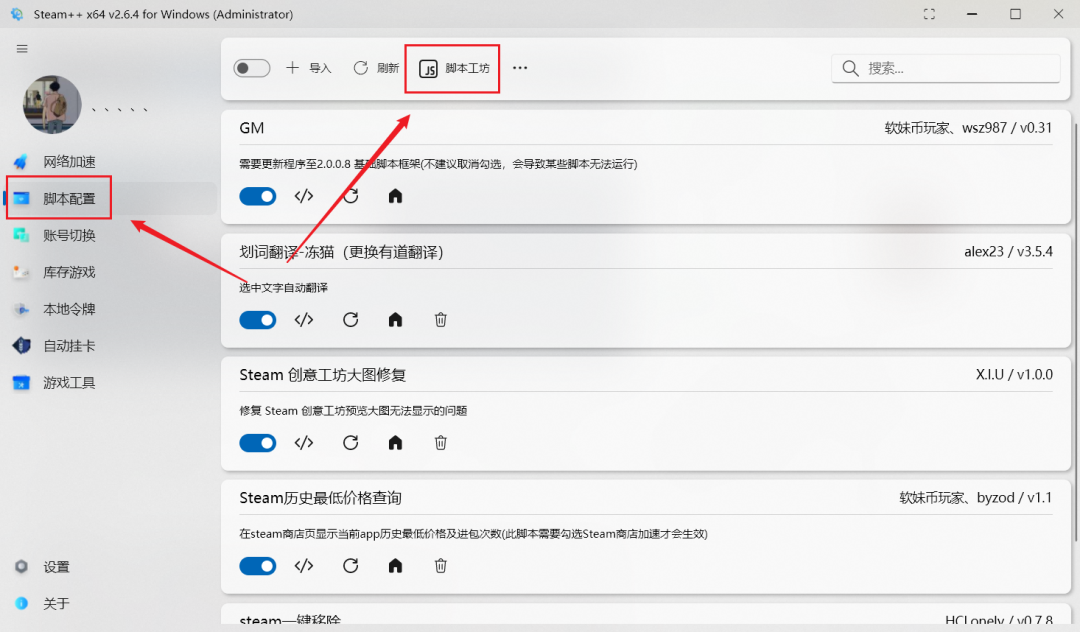Screen dimensions: 1080x632
Task: Open the 关于 page
Action: coord(56,604)
